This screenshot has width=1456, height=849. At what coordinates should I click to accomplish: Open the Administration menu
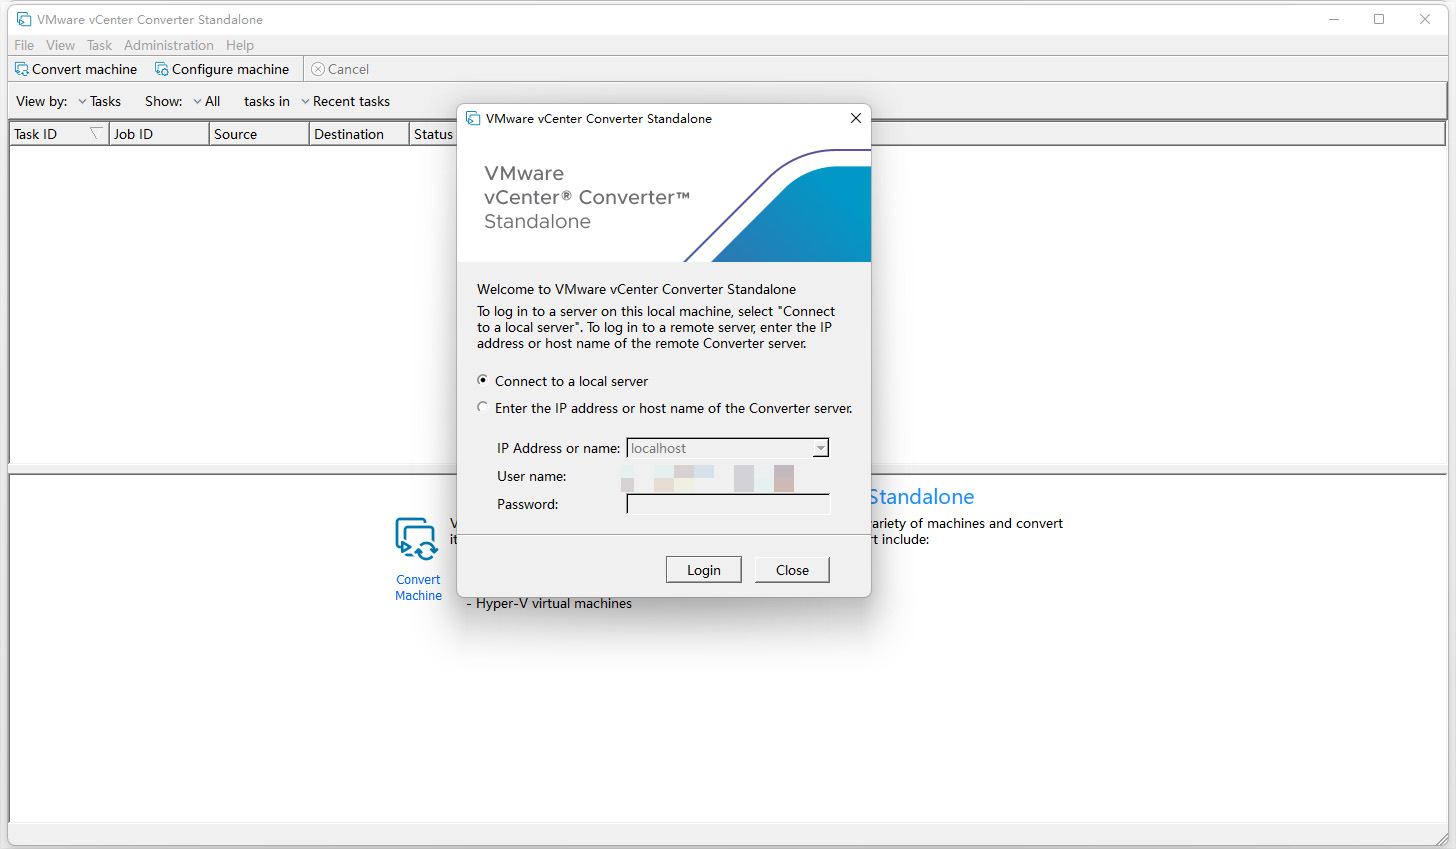pyautogui.click(x=168, y=45)
